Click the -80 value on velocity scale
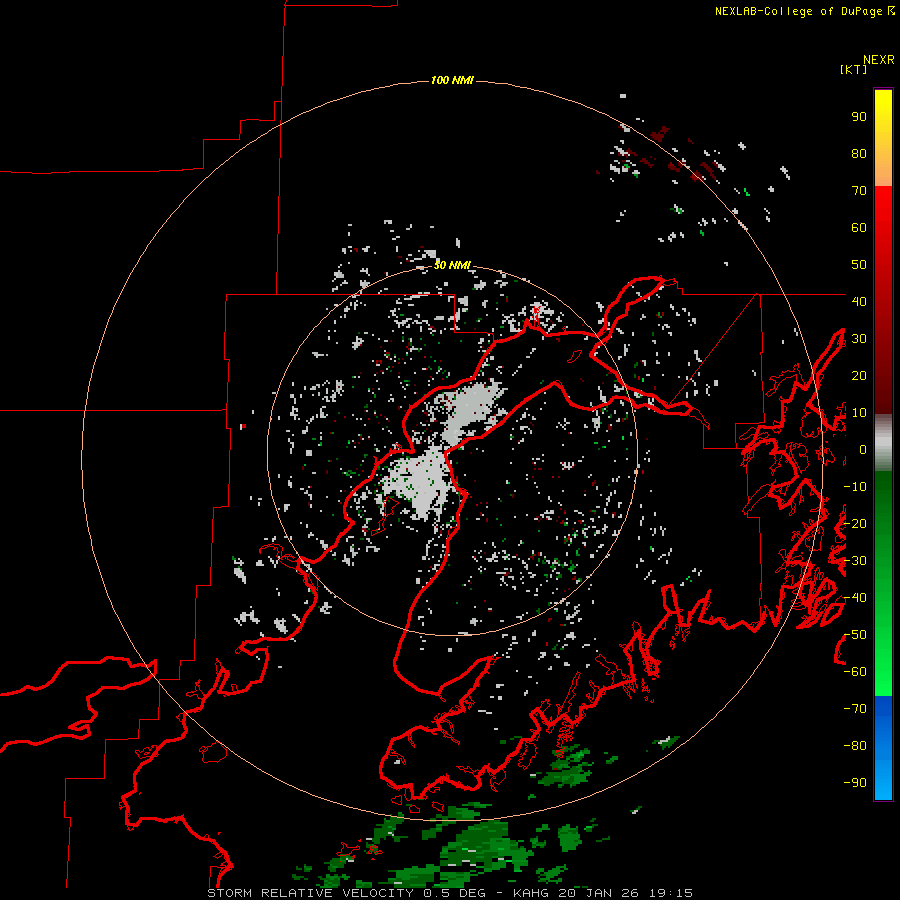The width and height of the screenshot is (900, 900). point(855,746)
